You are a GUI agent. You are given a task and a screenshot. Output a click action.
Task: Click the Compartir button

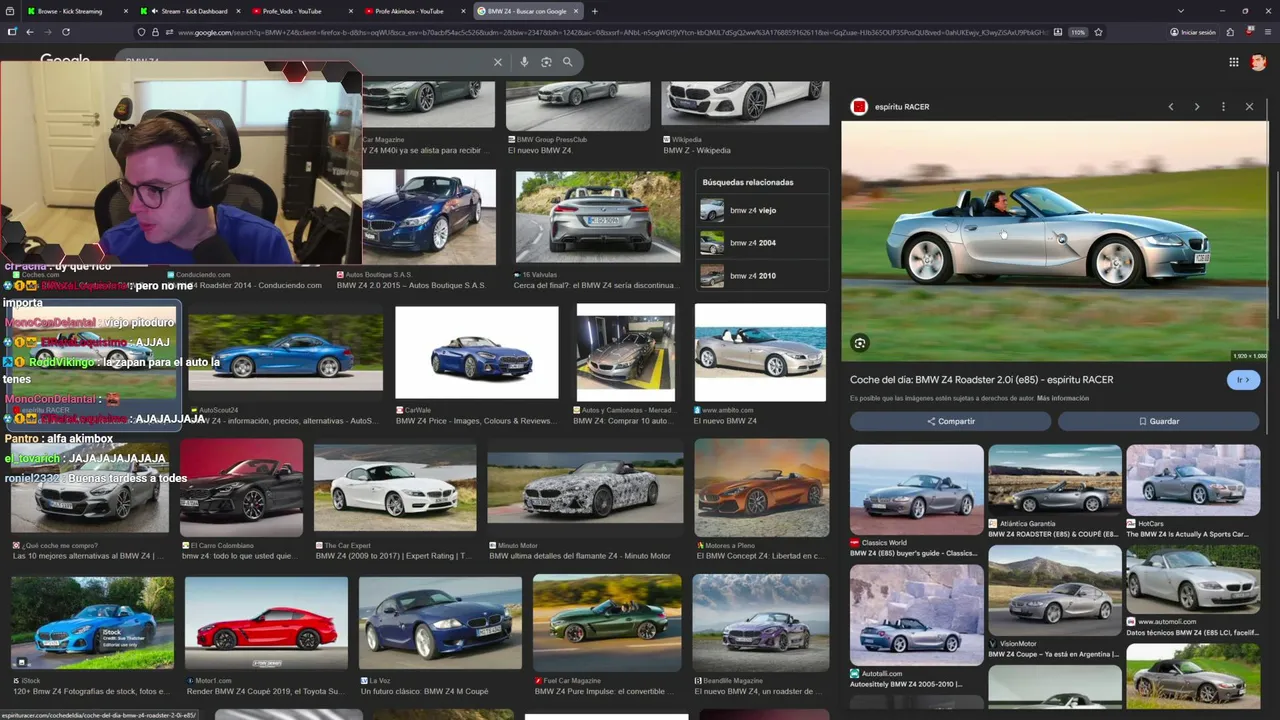pos(950,421)
